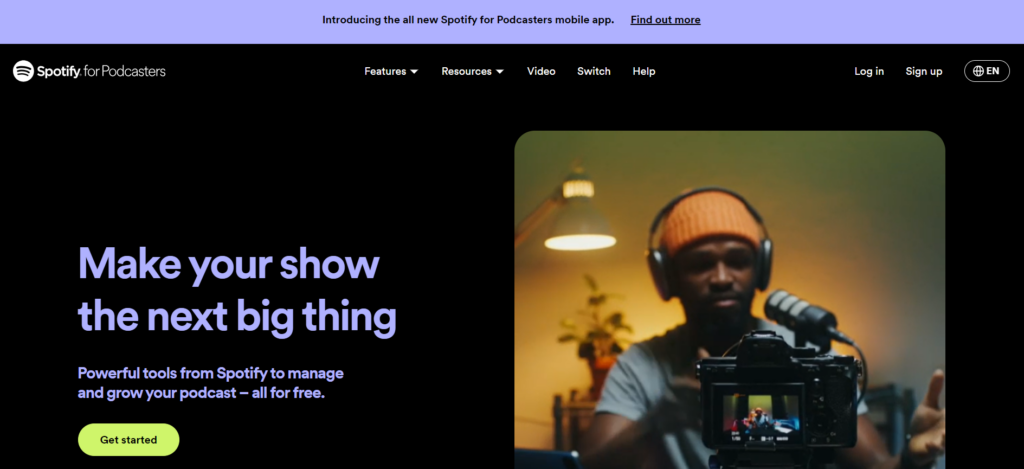
Task: Open the Help page
Action: click(643, 71)
